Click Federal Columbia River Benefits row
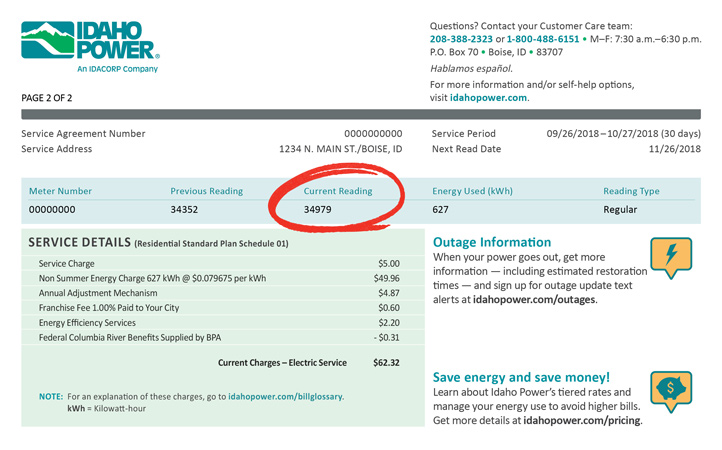This screenshot has width=722, height=450. (x=223, y=337)
